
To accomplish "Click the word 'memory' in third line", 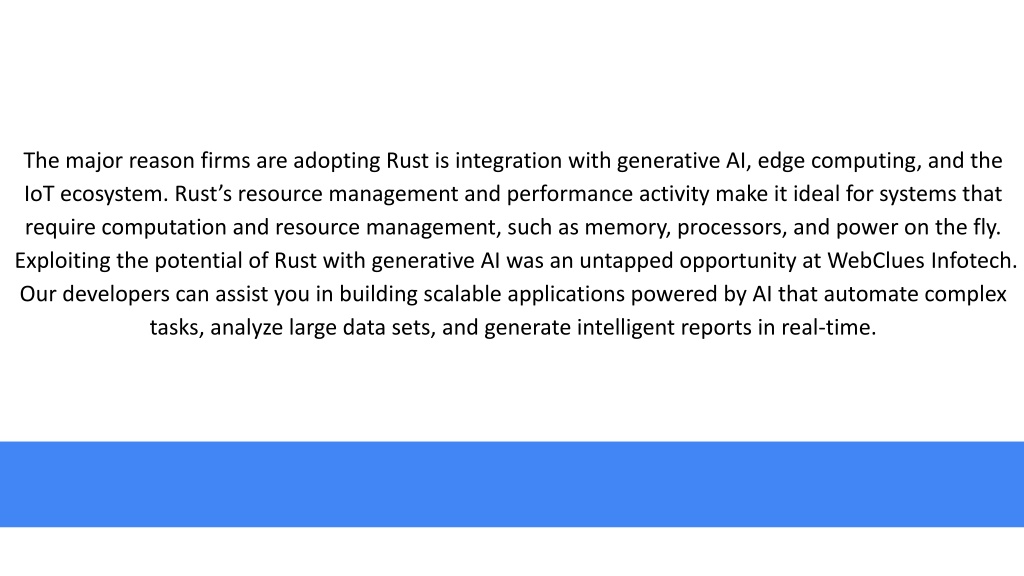I will click(625, 228).
